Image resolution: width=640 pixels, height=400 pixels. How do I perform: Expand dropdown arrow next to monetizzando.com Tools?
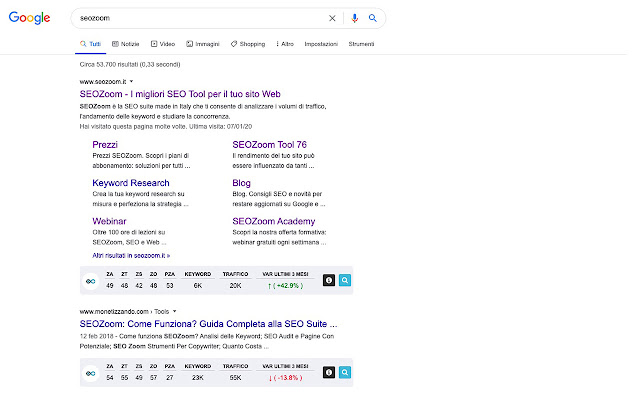pos(175,311)
